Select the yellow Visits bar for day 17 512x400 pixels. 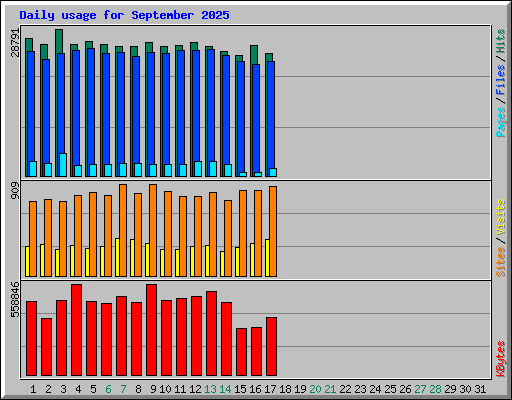click(267, 258)
